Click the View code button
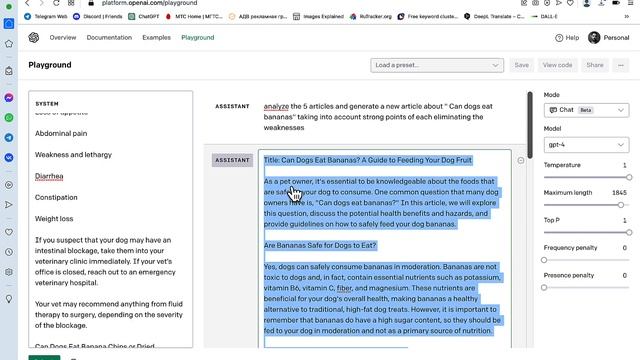 [x=558, y=65]
